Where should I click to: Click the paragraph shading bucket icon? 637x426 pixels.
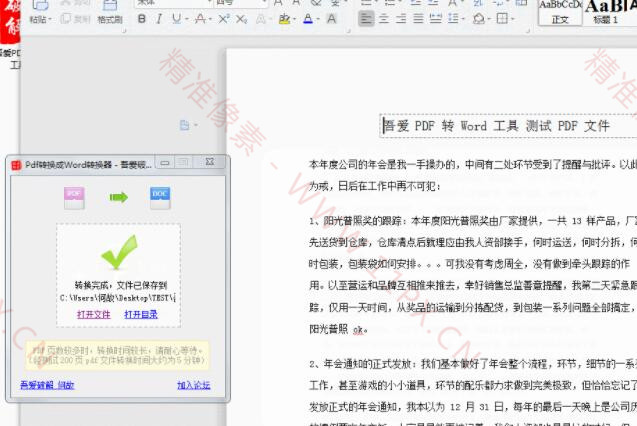[479, 19]
